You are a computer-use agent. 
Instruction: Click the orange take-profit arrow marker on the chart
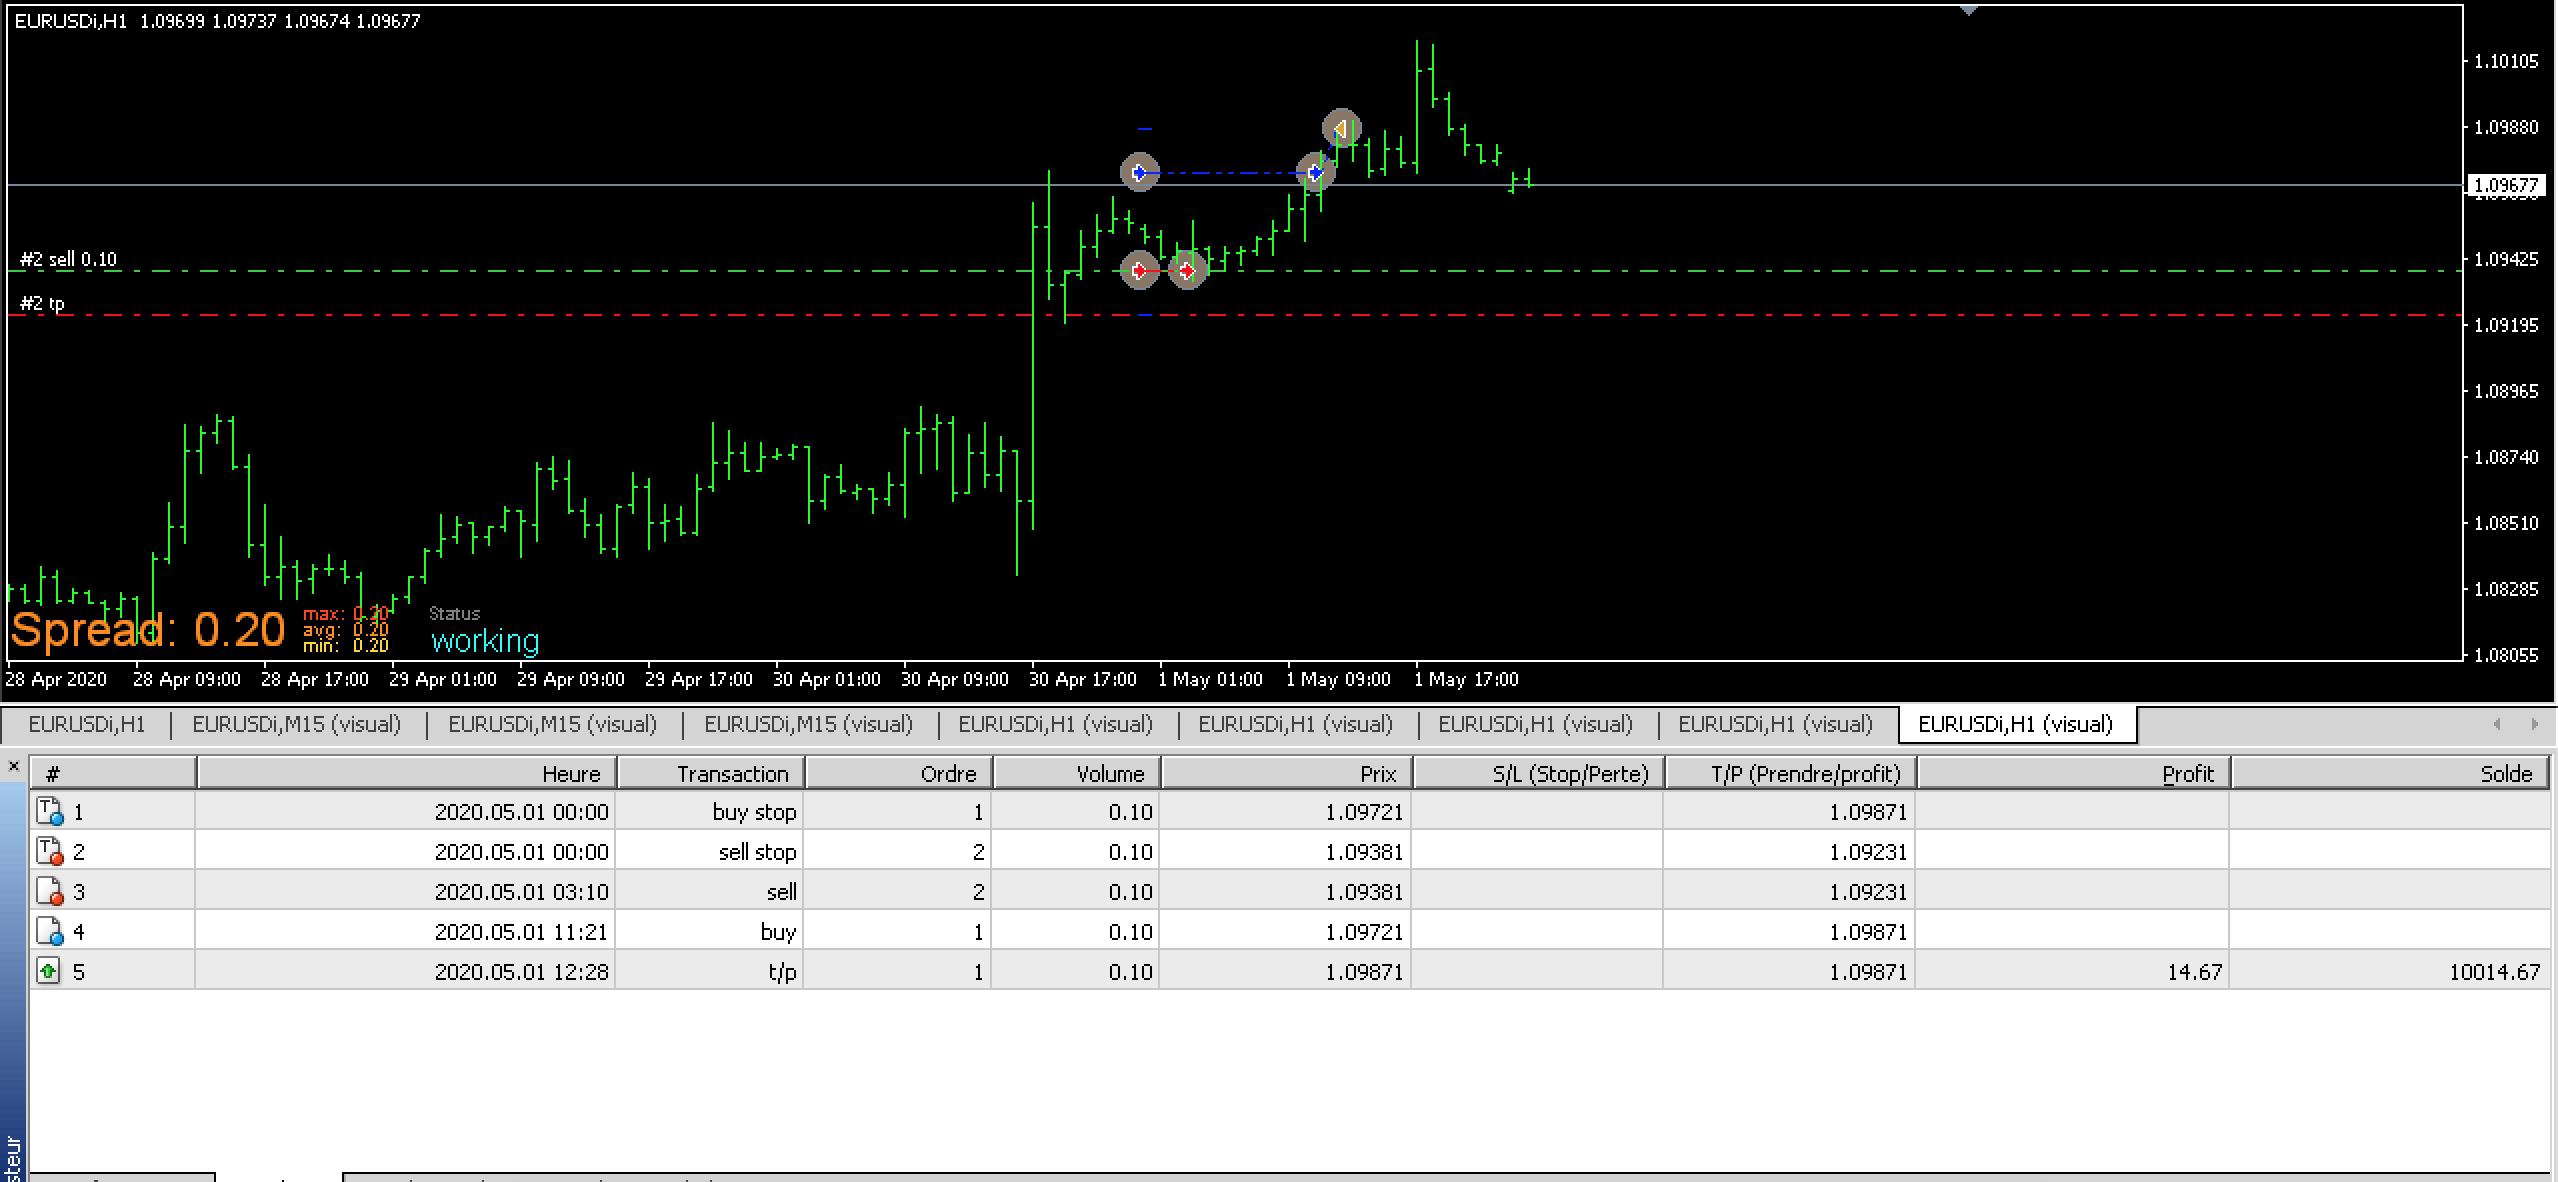click(x=1341, y=128)
